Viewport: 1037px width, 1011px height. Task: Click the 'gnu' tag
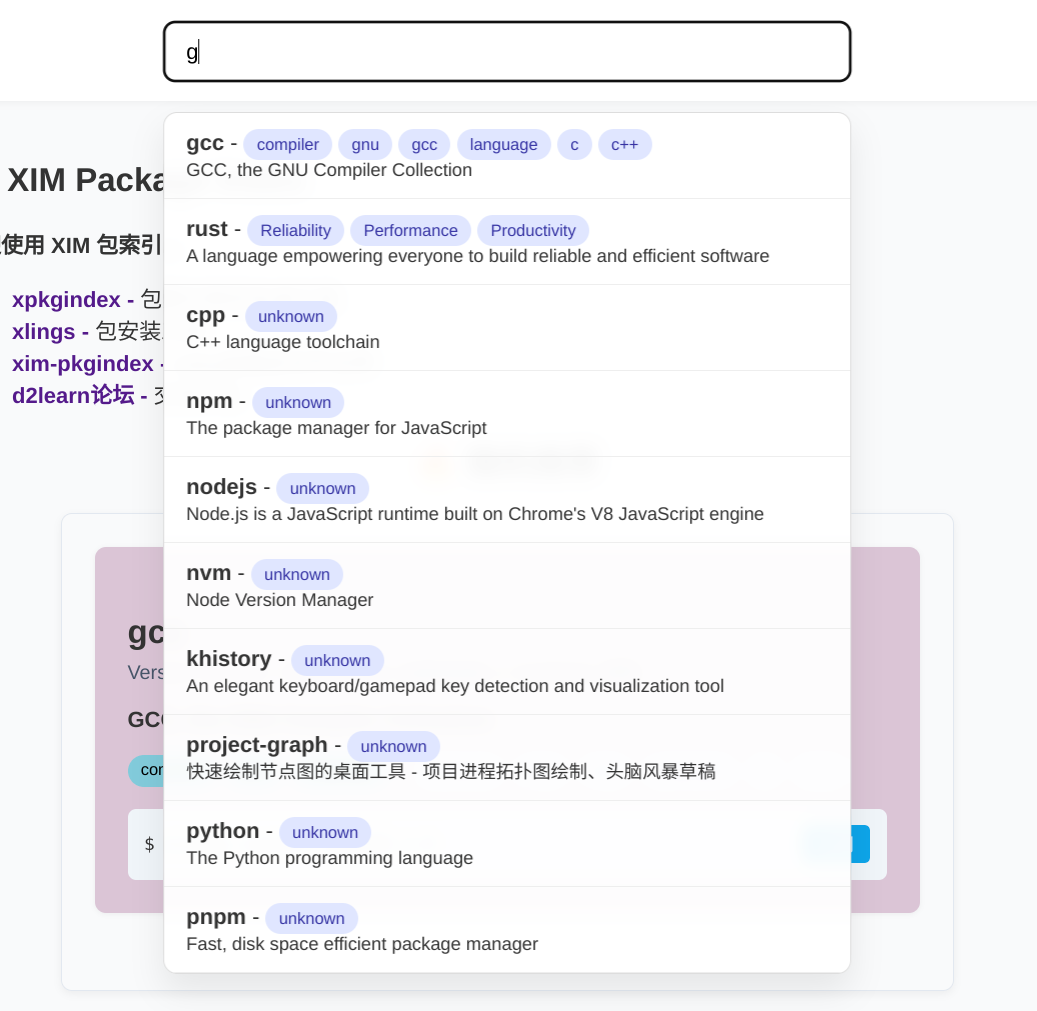pos(365,144)
